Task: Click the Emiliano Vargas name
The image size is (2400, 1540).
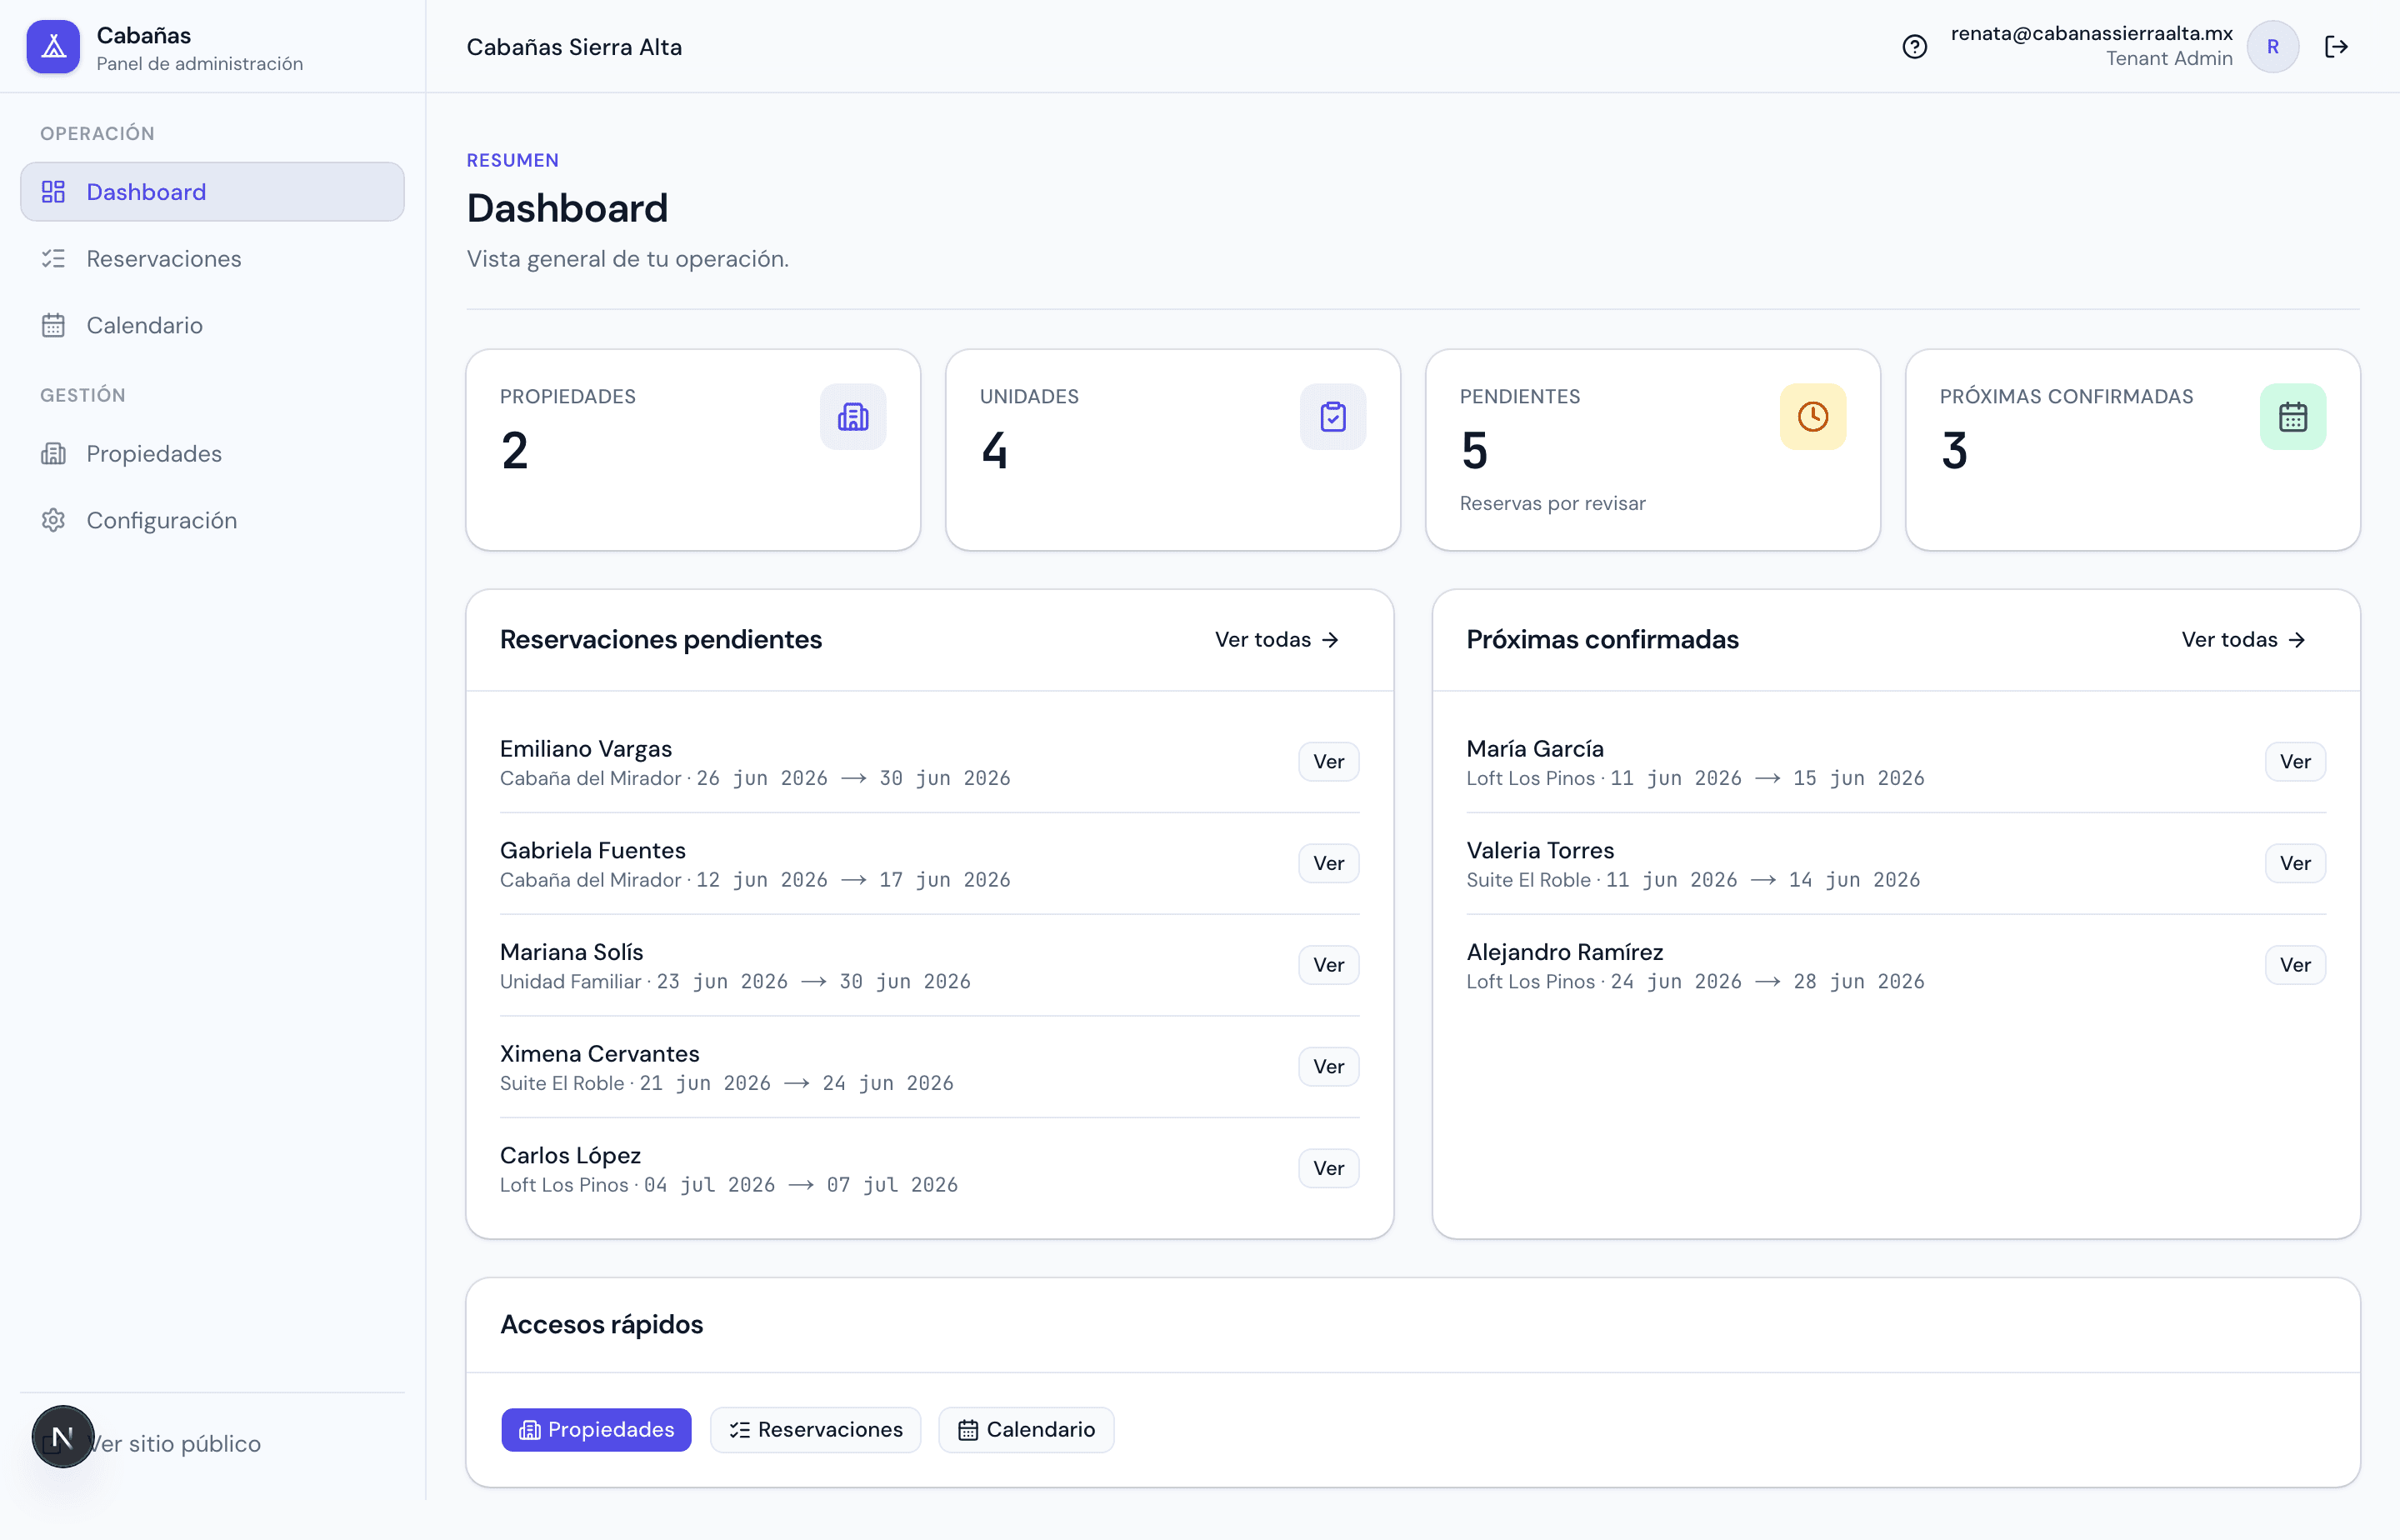Action: (x=586, y=749)
